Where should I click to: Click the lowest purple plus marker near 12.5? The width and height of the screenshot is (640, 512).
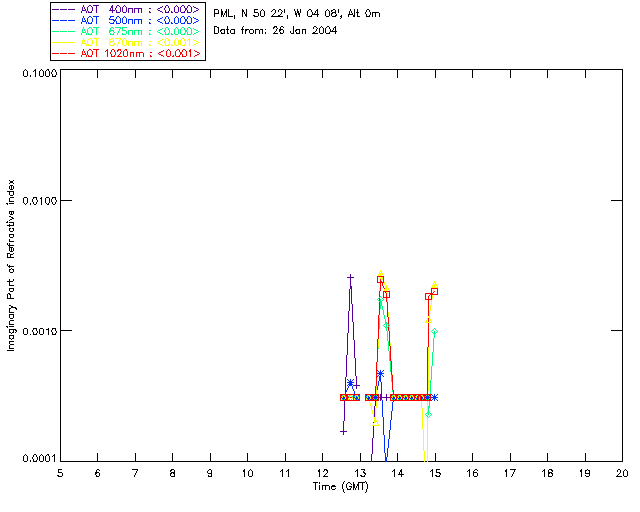pyautogui.click(x=344, y=432)
